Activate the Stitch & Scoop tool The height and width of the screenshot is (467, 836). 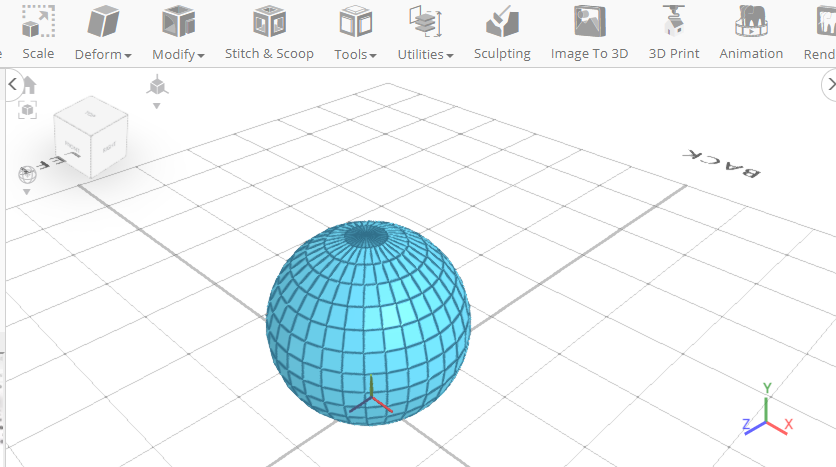[x=269, y=32]
